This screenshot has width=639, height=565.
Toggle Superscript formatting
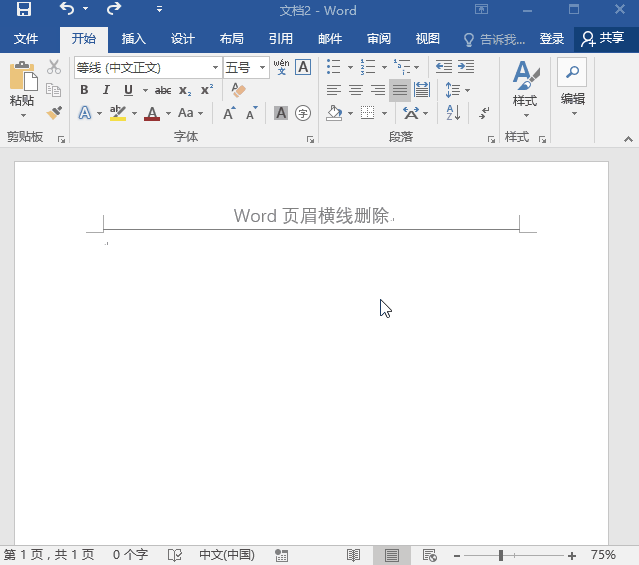coord(206,90)
